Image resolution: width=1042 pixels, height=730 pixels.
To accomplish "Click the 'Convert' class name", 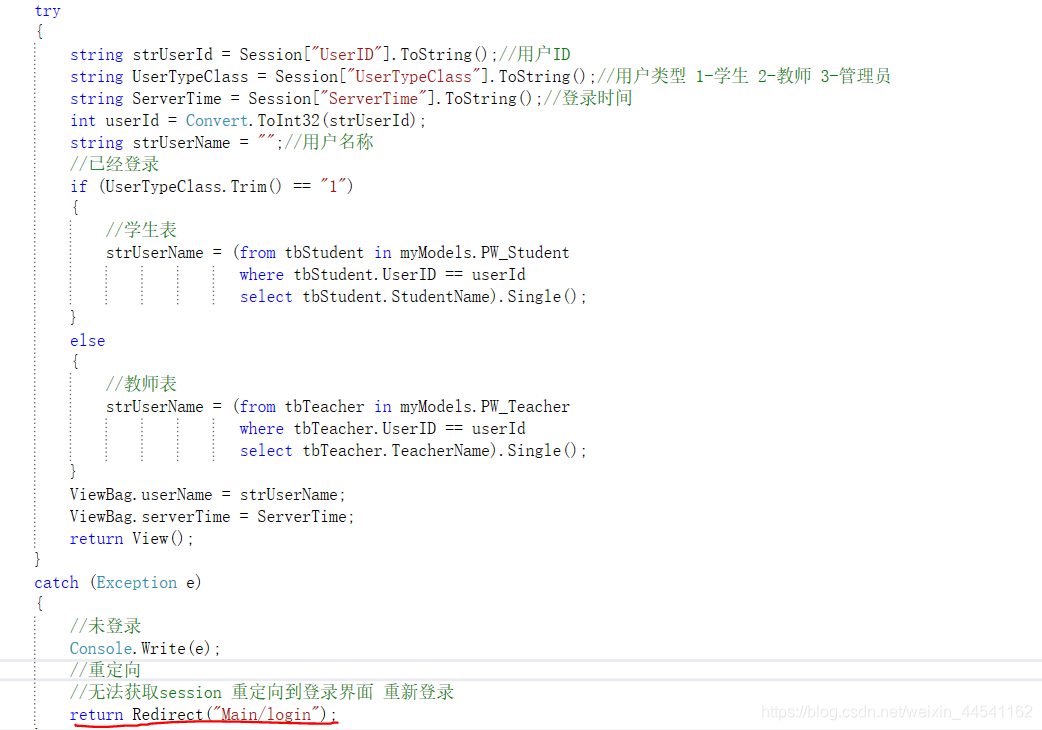I will [217, 120].
